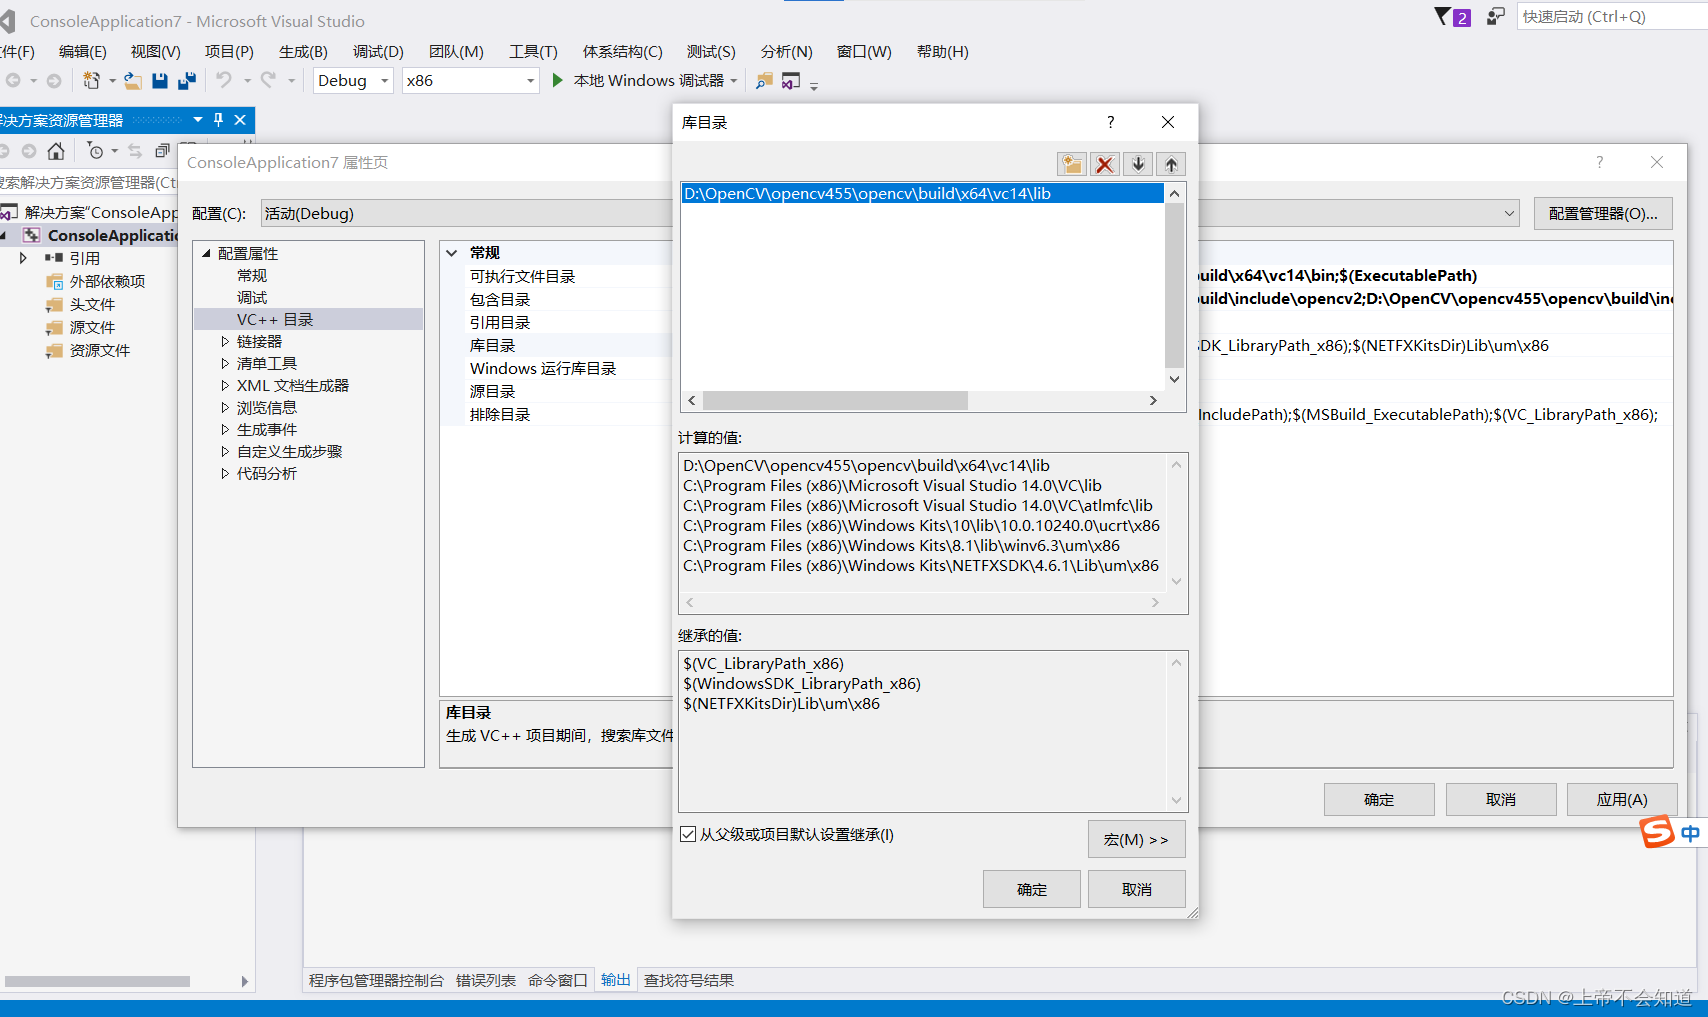
Task: Click the redo arrow in toolbar
Action: (x=268, y=80)
